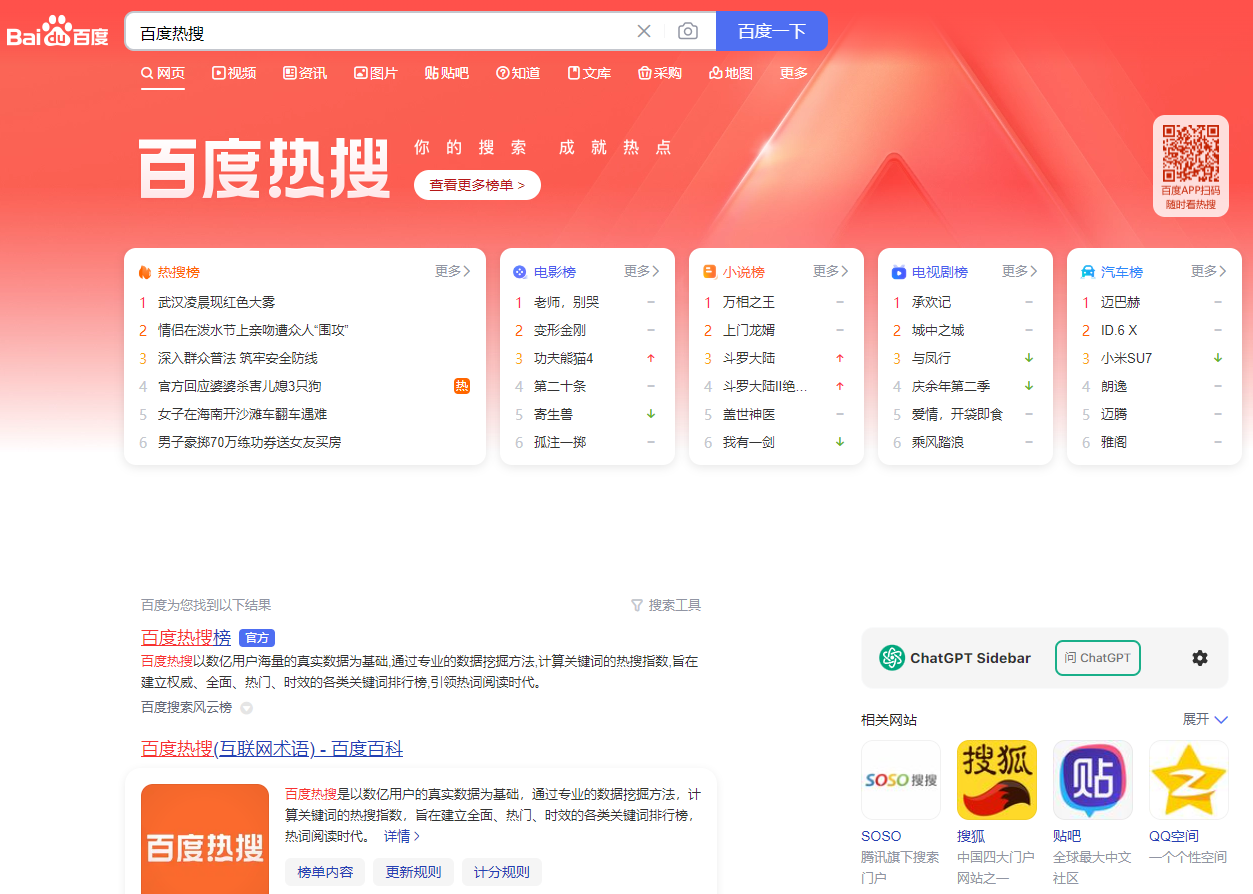Expand the 相关网站 list with 展开

(x=1205, y=719)
